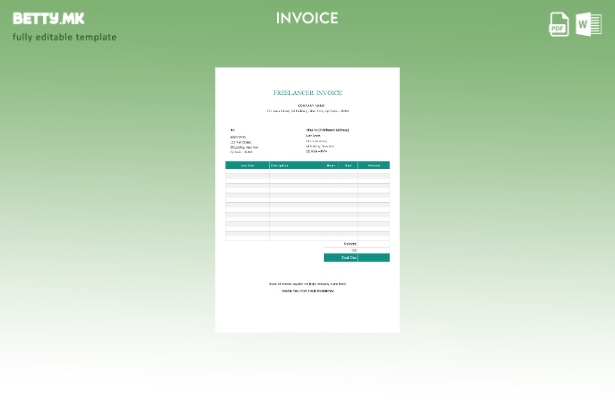
Task: Click the Rate column header
Action: coord(348,165)
